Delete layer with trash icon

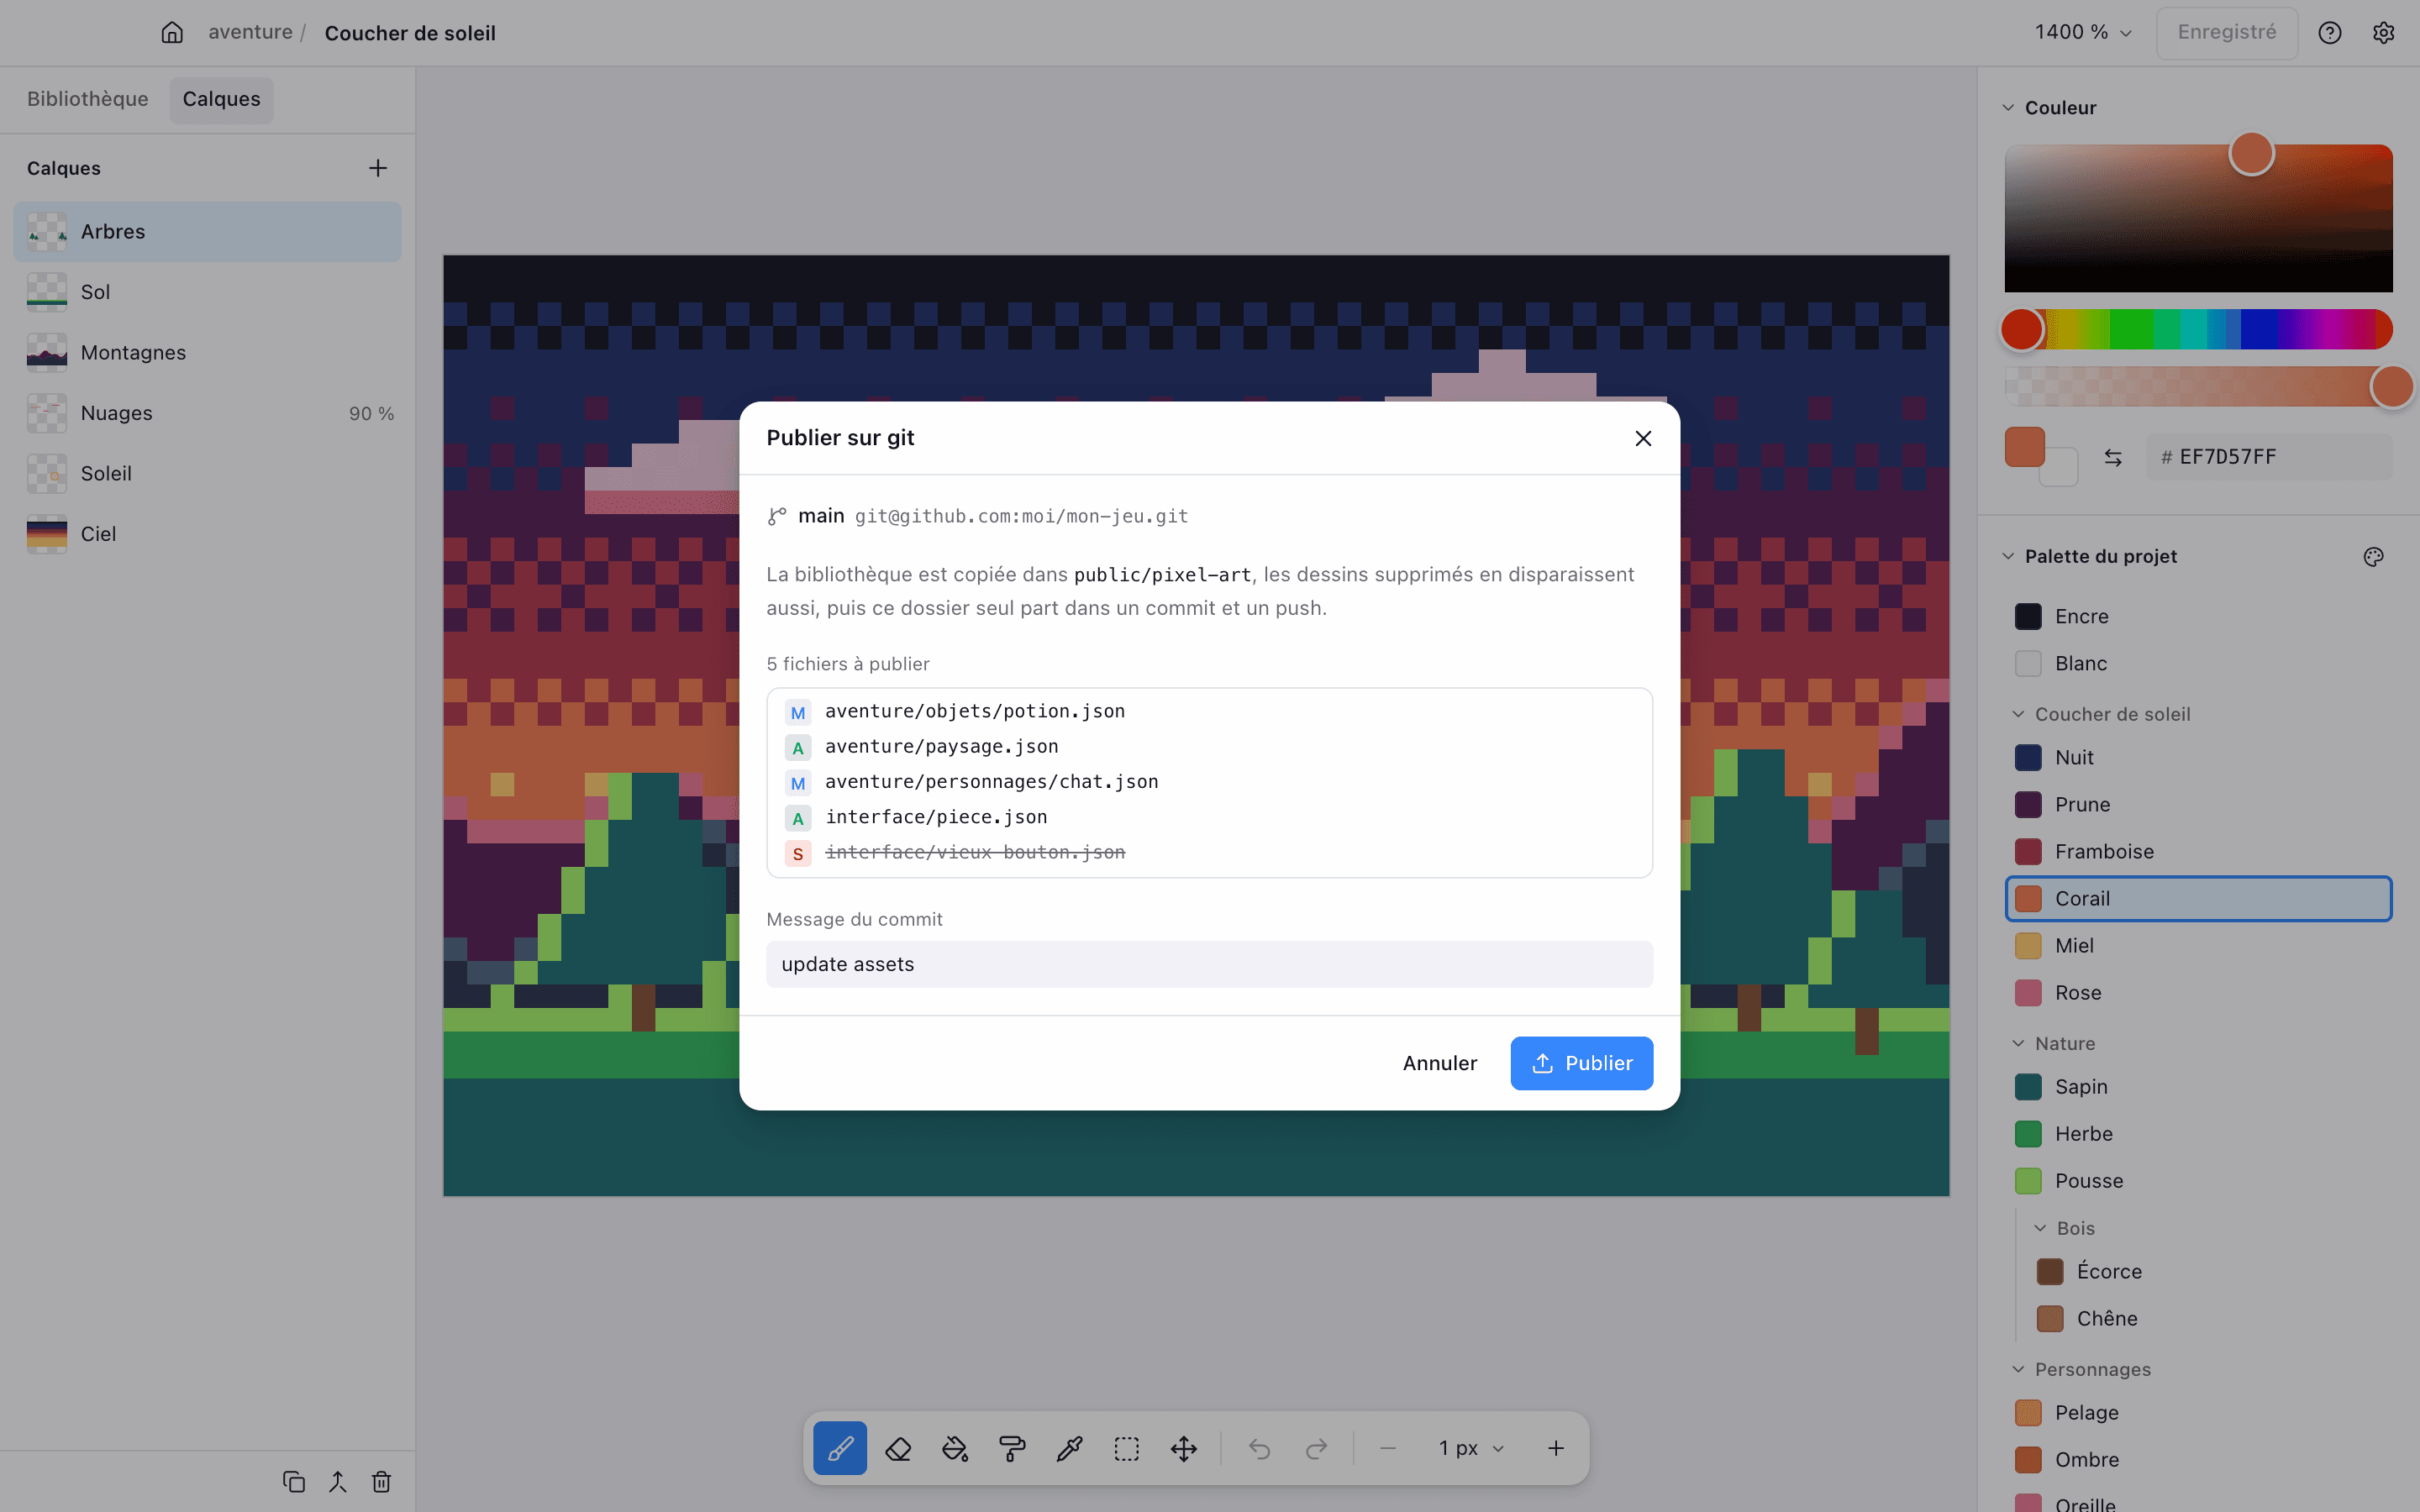tap(382, 1482)
